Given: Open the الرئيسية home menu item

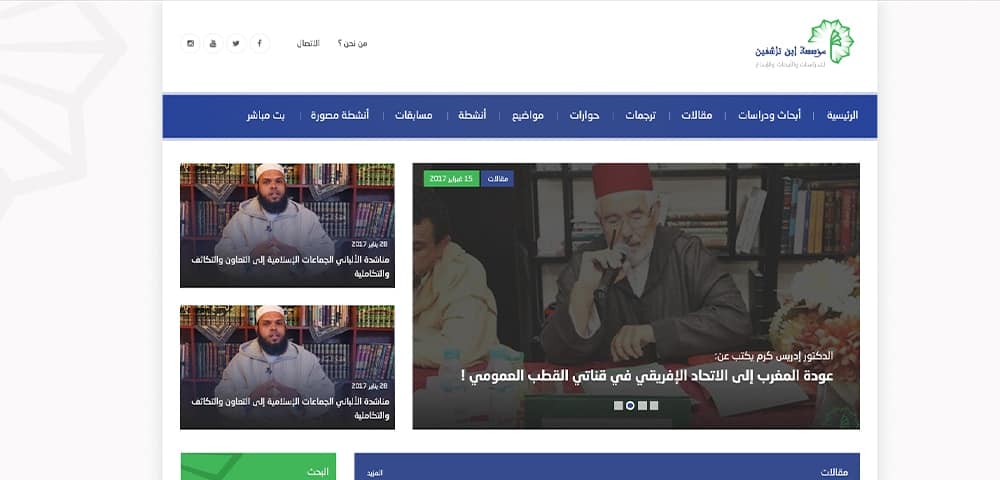Looking at the screenshot, I should (842, 115).
